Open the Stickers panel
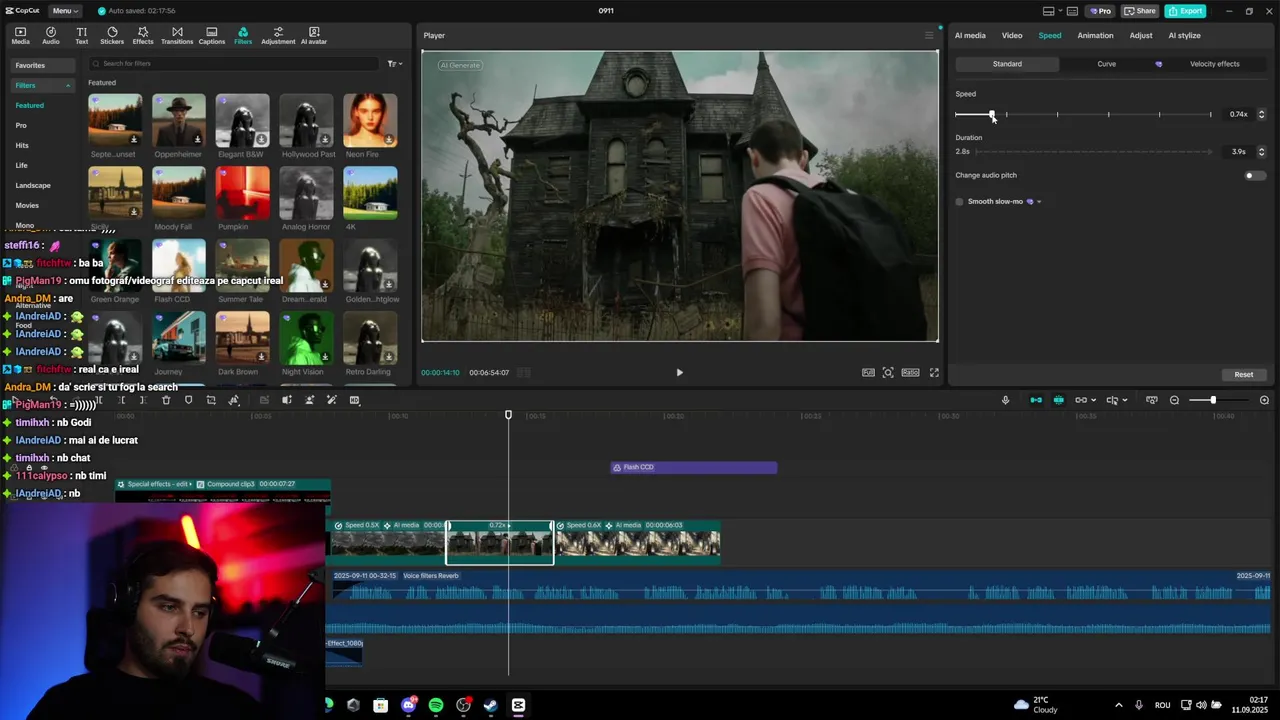This screenshot has height=720, width=1280. point(112,36)
